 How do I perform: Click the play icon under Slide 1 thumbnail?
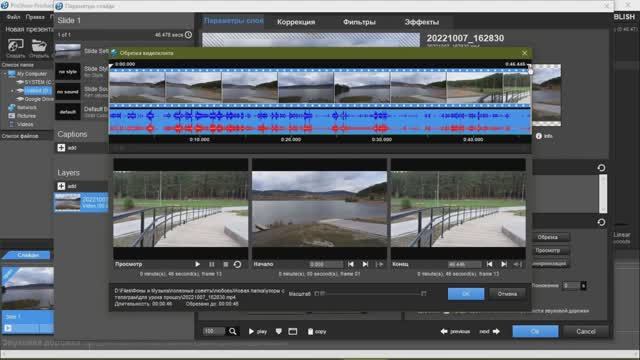pos(8,328)
